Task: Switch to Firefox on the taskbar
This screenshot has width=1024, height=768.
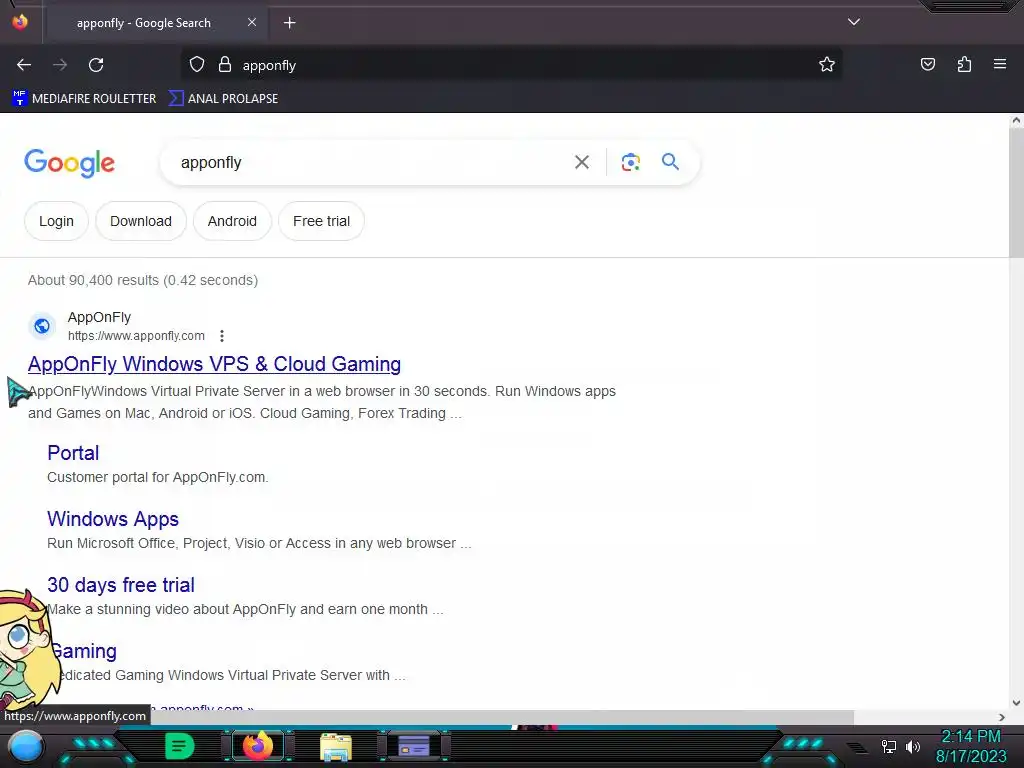Action: click(257, 746)
